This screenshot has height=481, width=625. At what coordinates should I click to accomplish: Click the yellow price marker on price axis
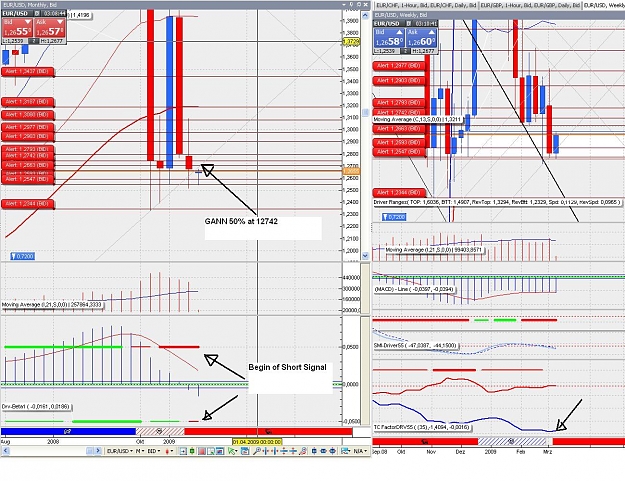(351, 42)
